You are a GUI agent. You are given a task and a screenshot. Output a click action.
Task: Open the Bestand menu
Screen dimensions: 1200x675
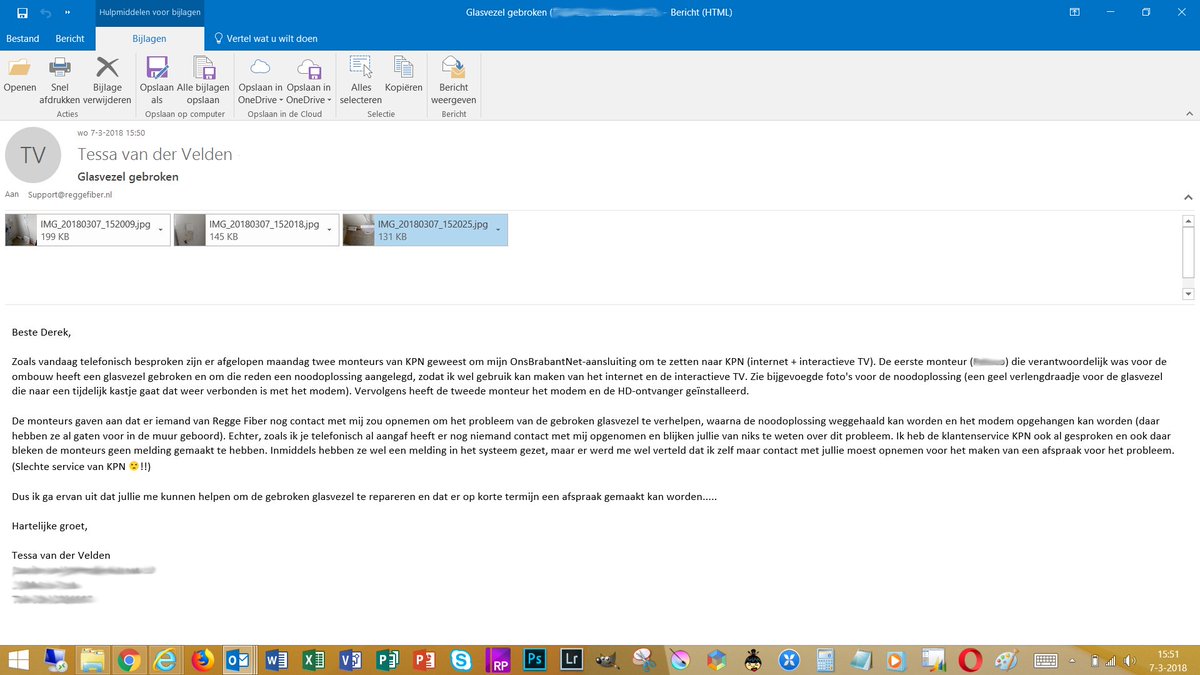[23, 39]
